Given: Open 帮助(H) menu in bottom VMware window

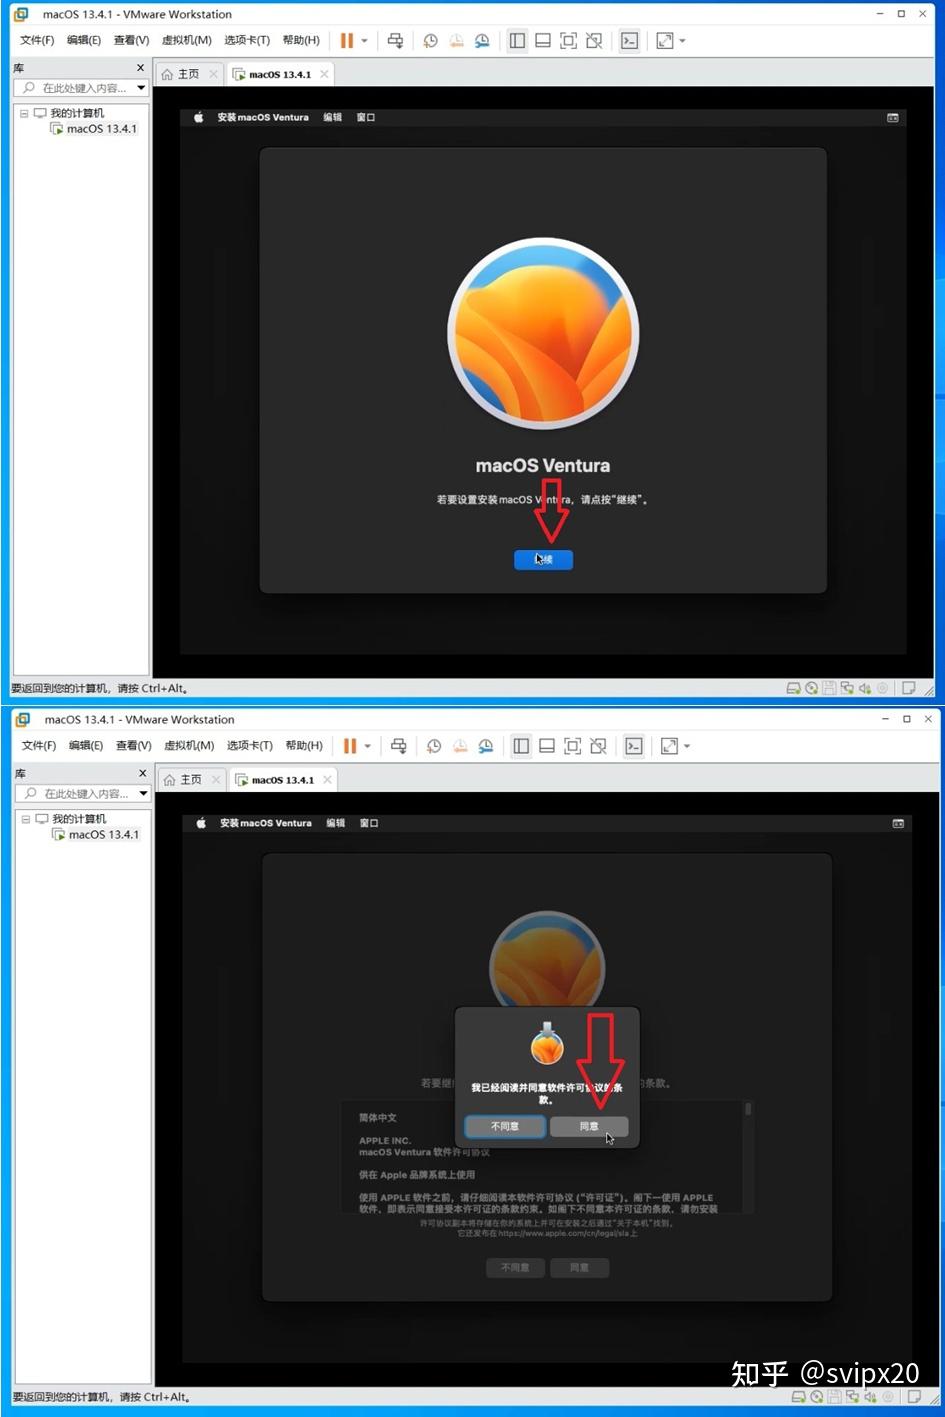Looking at the screenshot, I should coord(304,745).
